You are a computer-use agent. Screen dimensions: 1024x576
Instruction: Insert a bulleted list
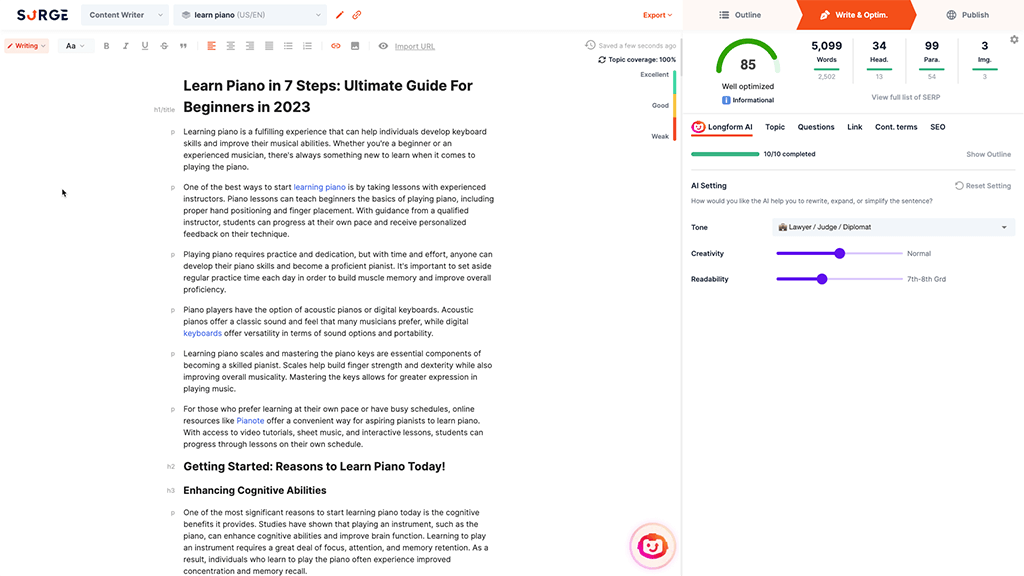(288, 46)
